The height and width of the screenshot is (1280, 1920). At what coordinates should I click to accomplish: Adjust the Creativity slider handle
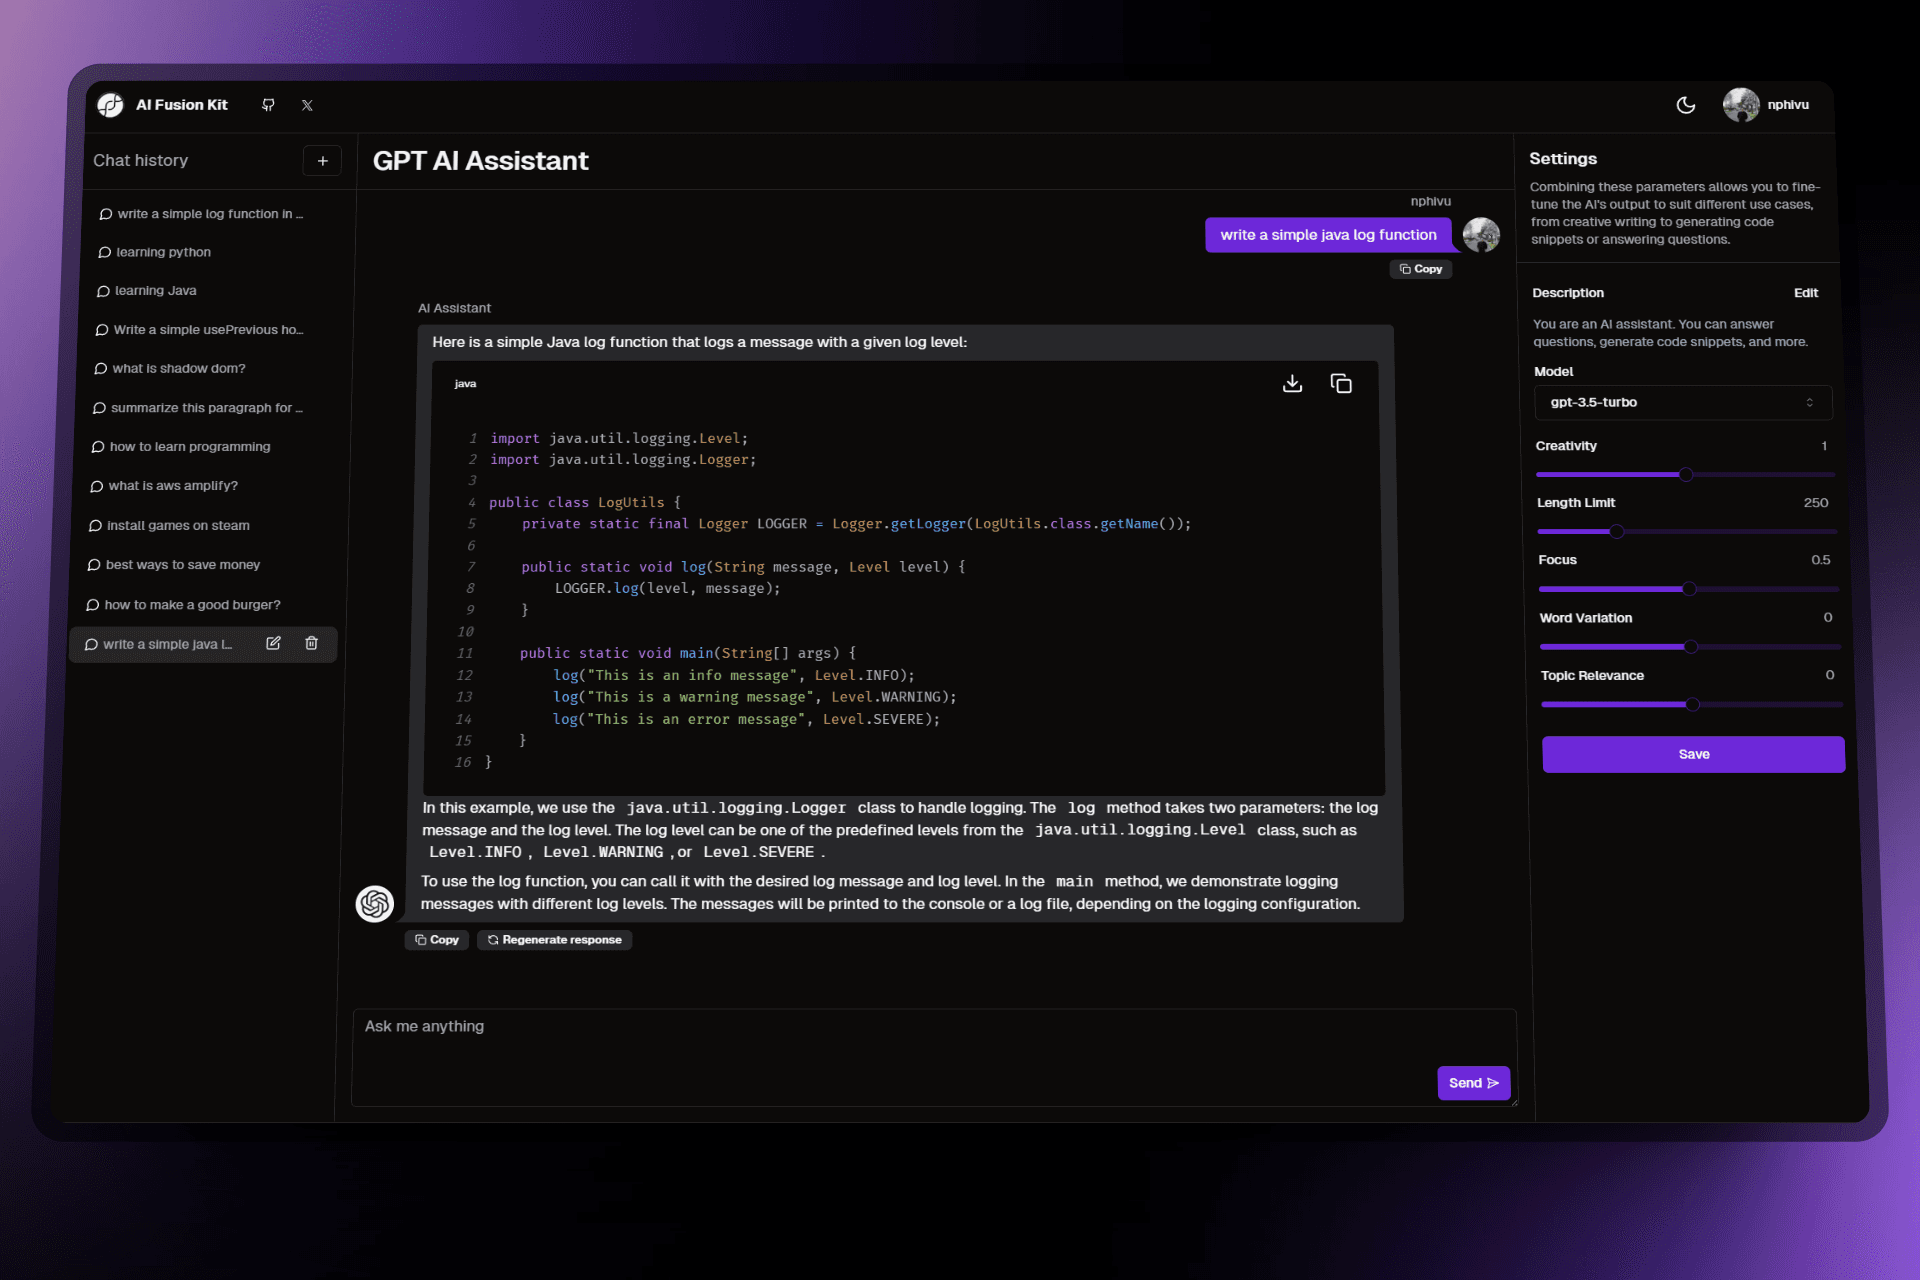1686,474
